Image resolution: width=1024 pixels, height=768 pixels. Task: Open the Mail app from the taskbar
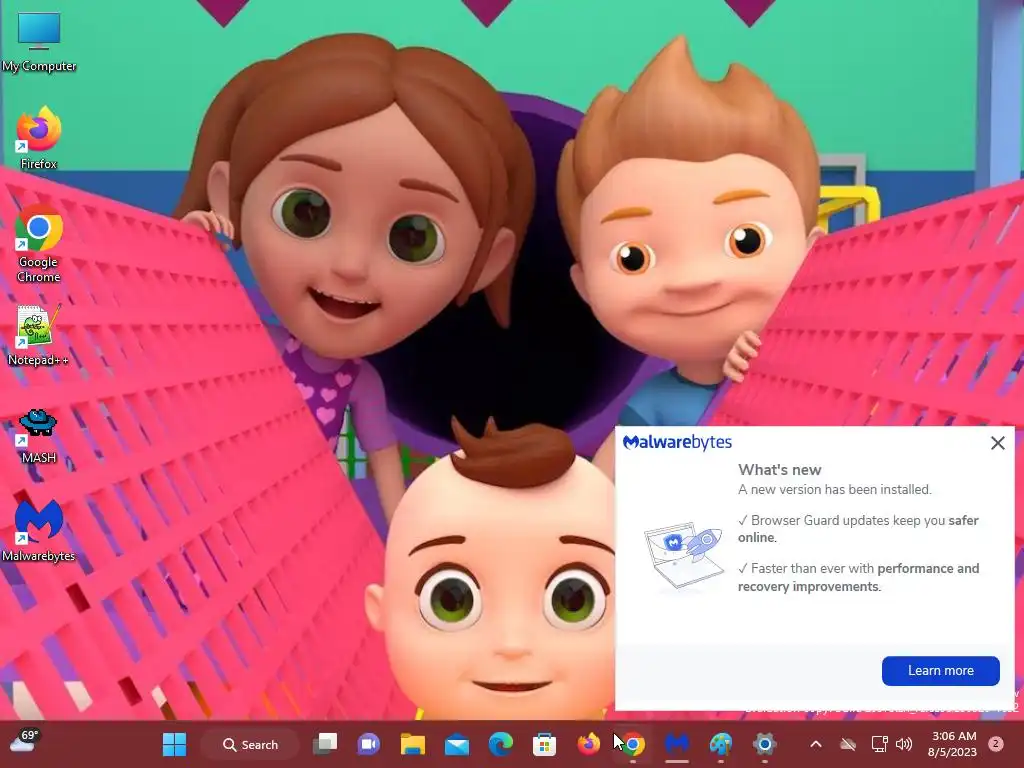tap(456, 744)
